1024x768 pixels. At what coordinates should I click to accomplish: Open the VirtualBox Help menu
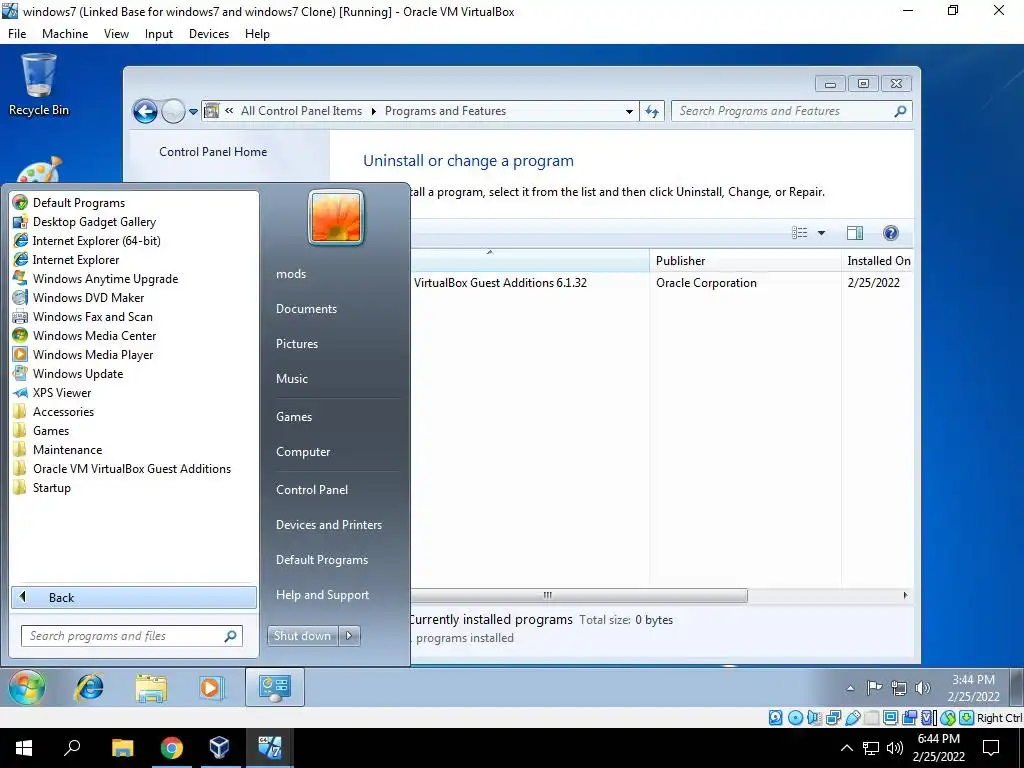pos(257,34)
